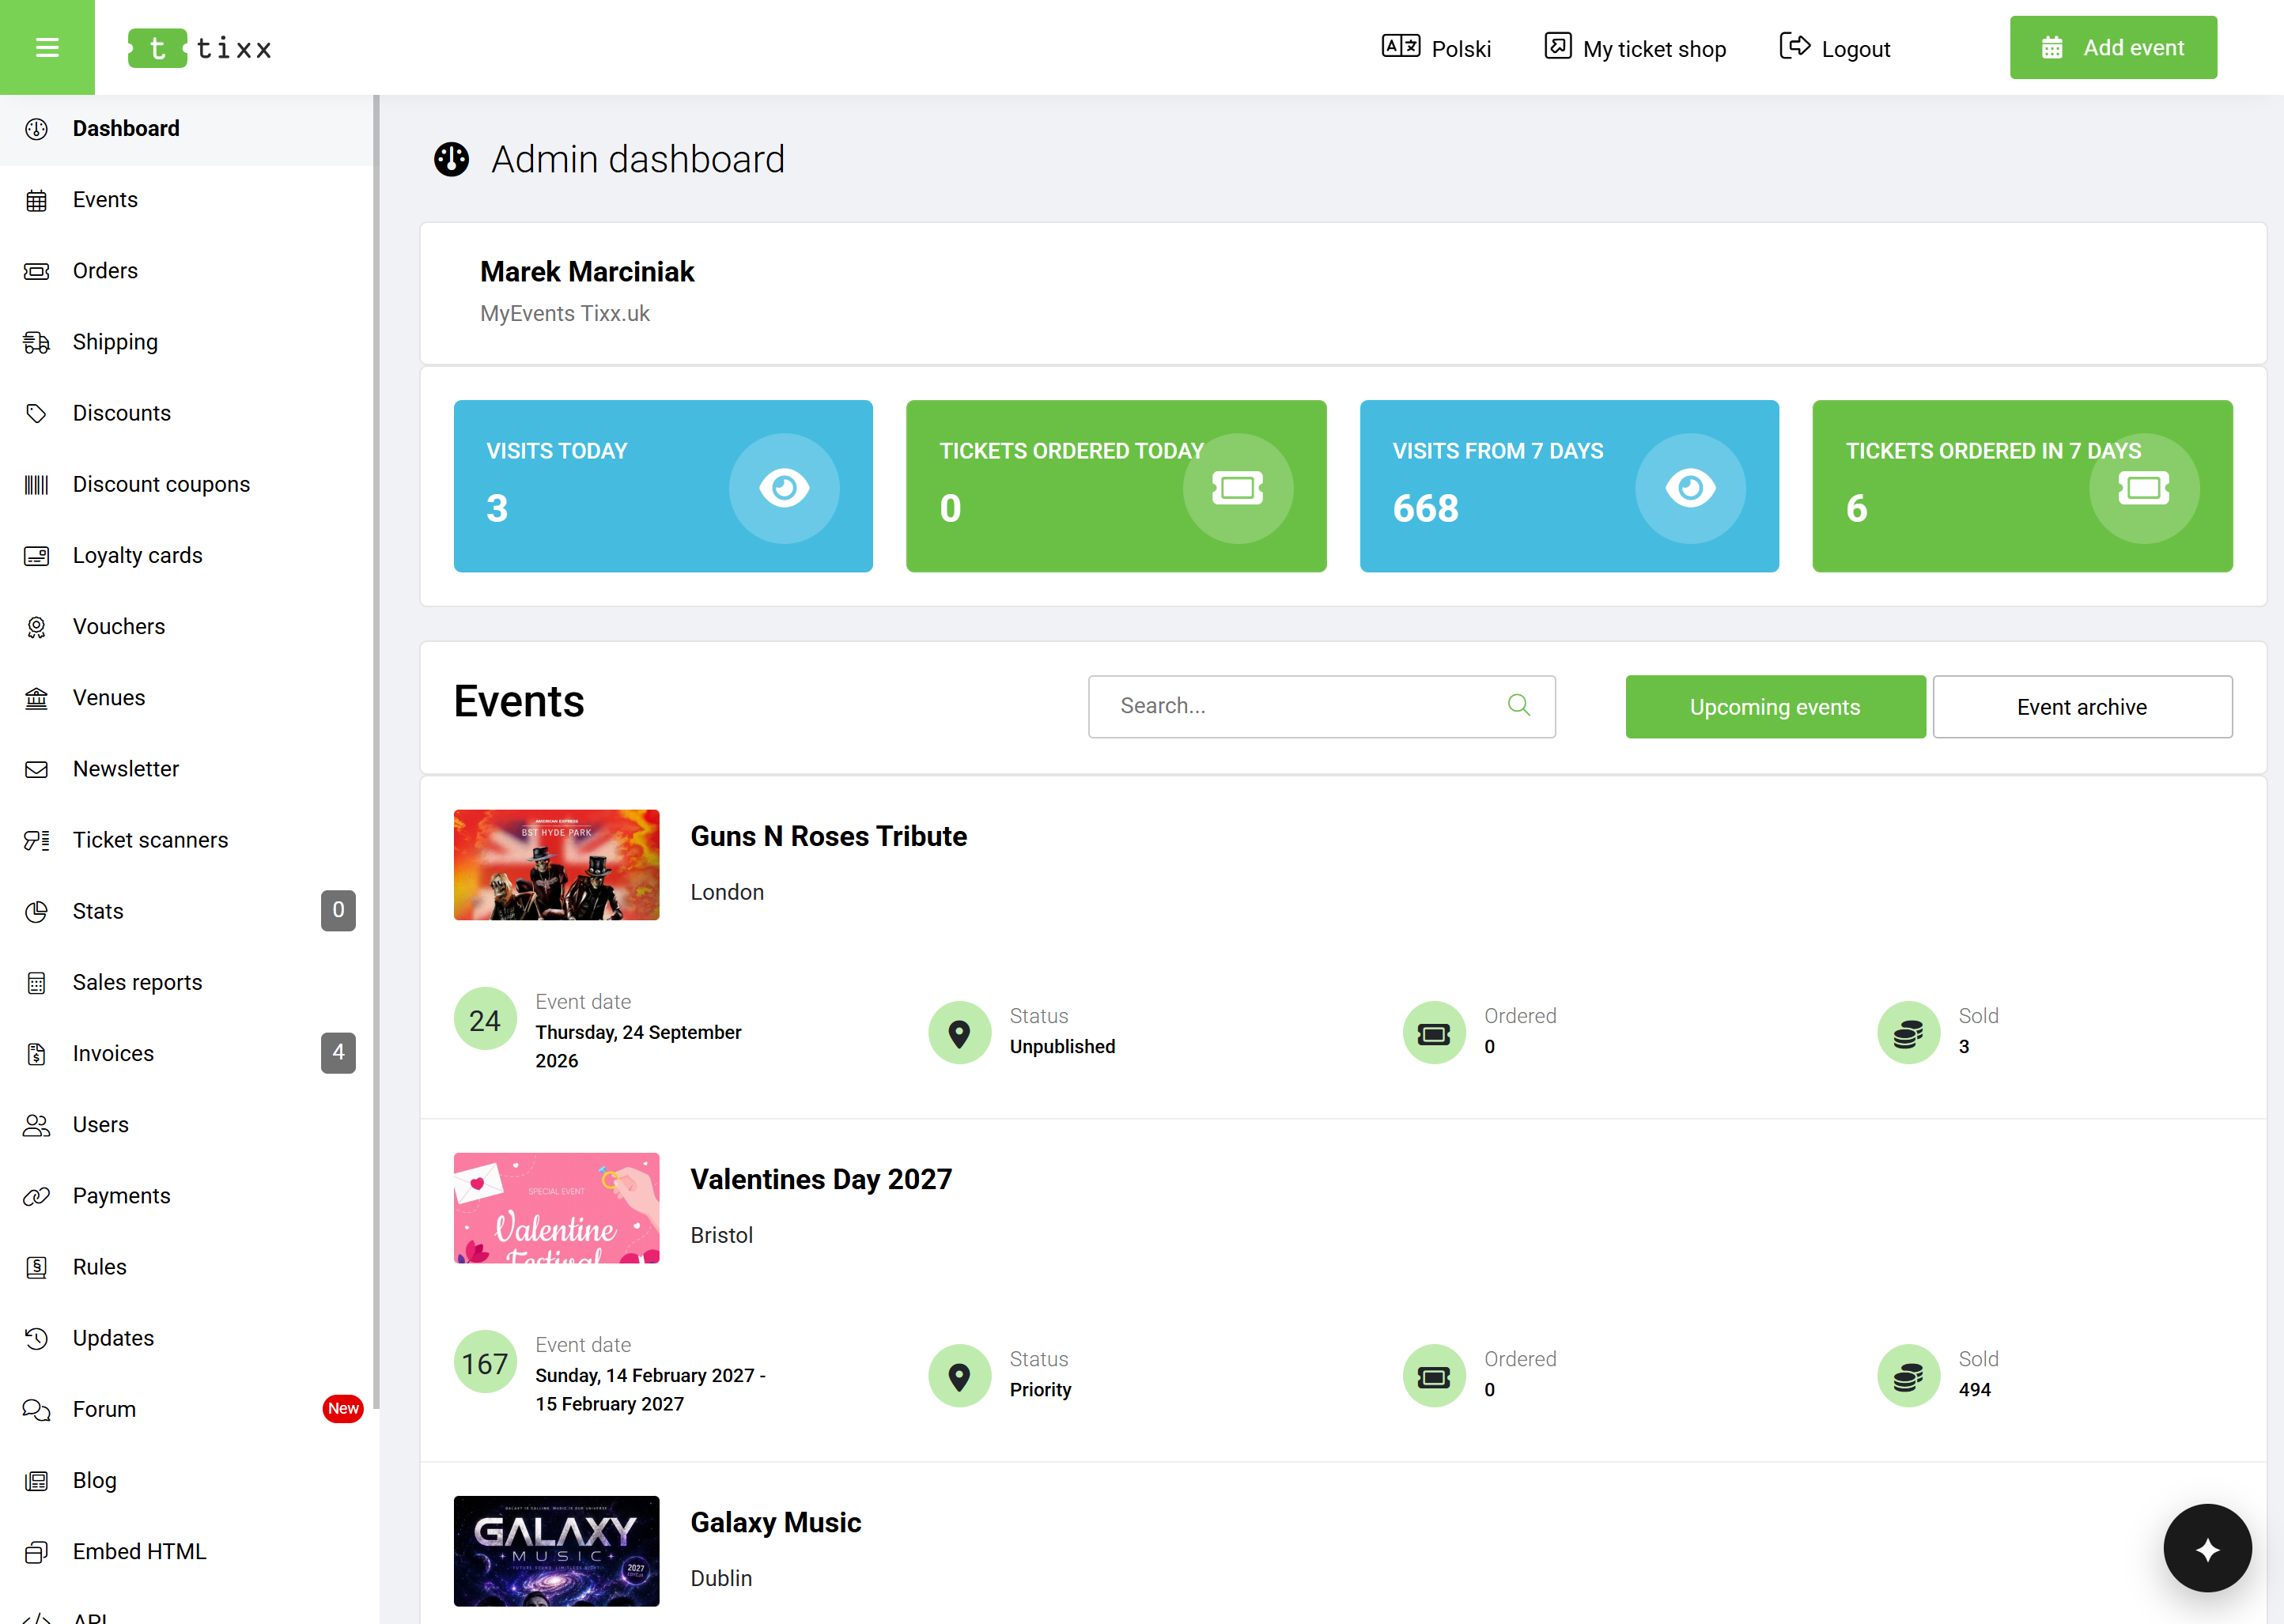This screenshot has height=1624, width=2284.
Task: Click the Stats pie chart icon
Action: pos(37,911)
